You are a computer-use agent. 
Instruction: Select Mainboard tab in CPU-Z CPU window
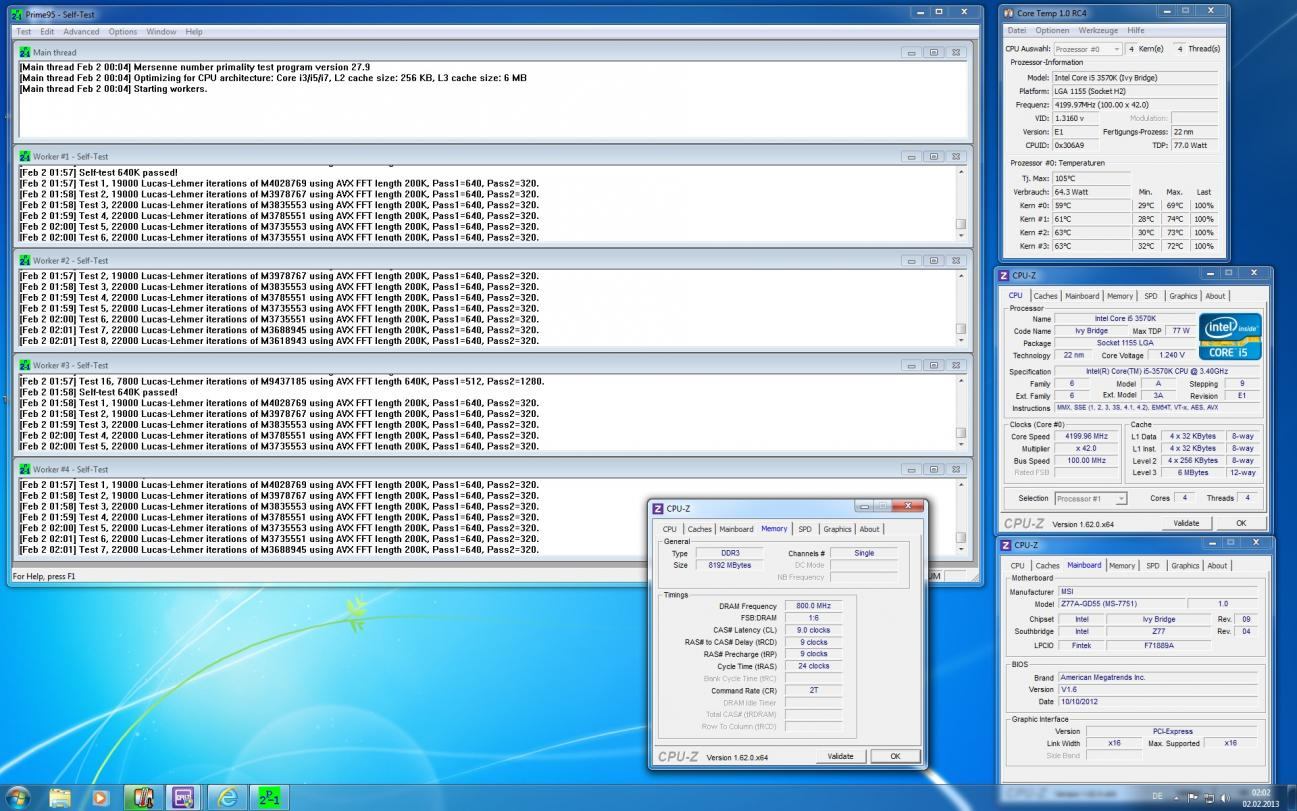coord(1082,296)
